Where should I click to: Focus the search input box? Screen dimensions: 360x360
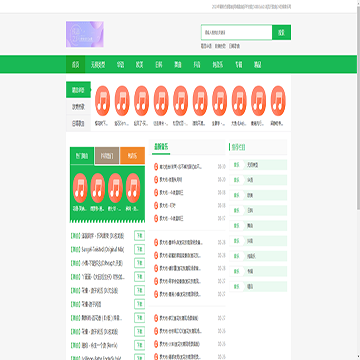237,32
